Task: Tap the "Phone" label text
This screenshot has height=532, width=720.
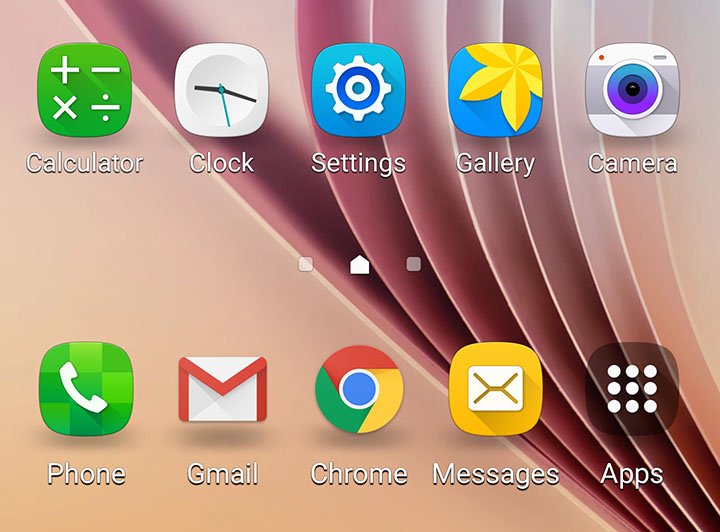Action: 86,474
